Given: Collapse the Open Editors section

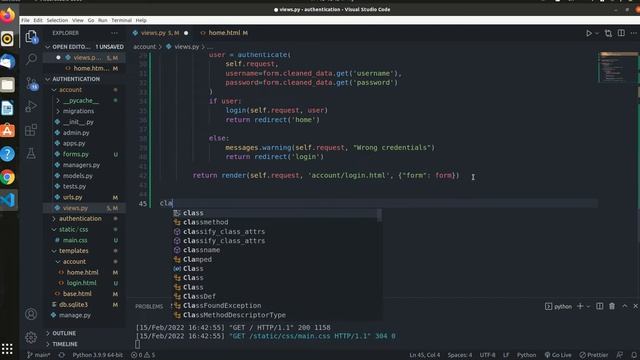Looking at the screenshot, I should click(x=48, y=47).
